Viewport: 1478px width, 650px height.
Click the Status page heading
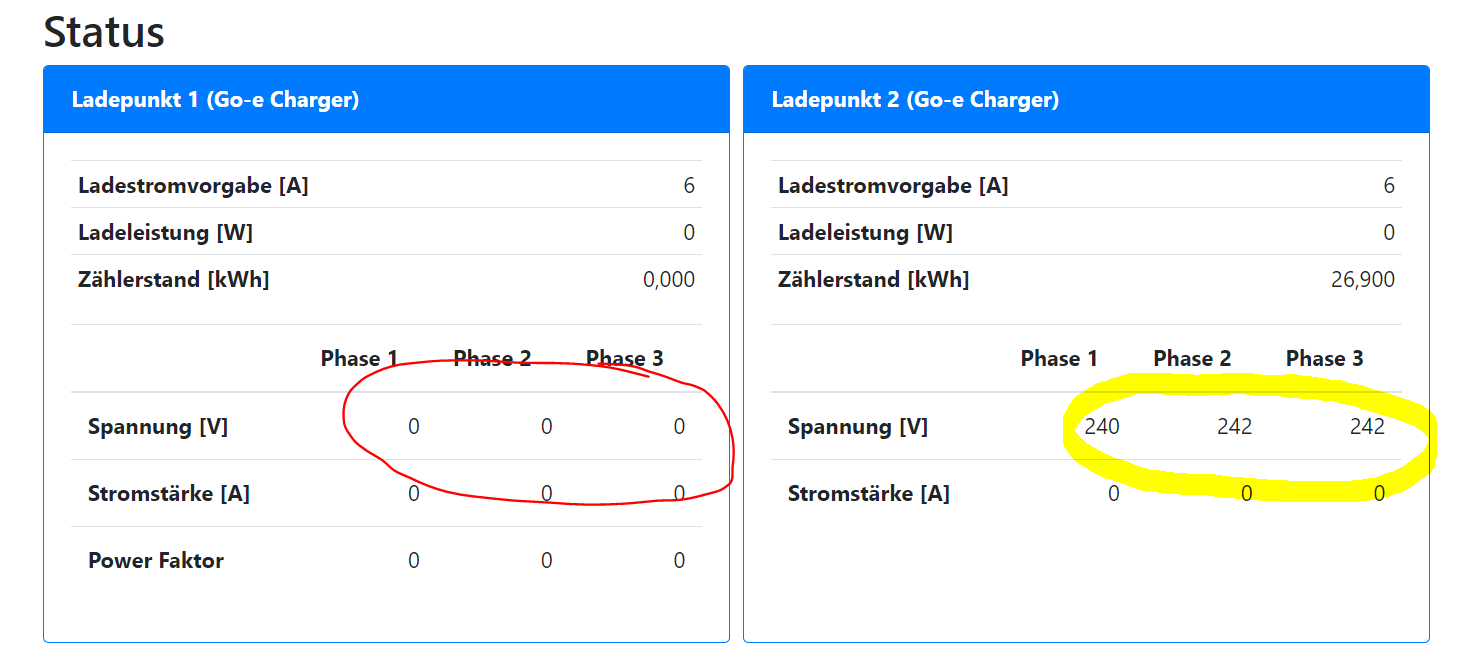pyautogui.click(x=104, y=32)
